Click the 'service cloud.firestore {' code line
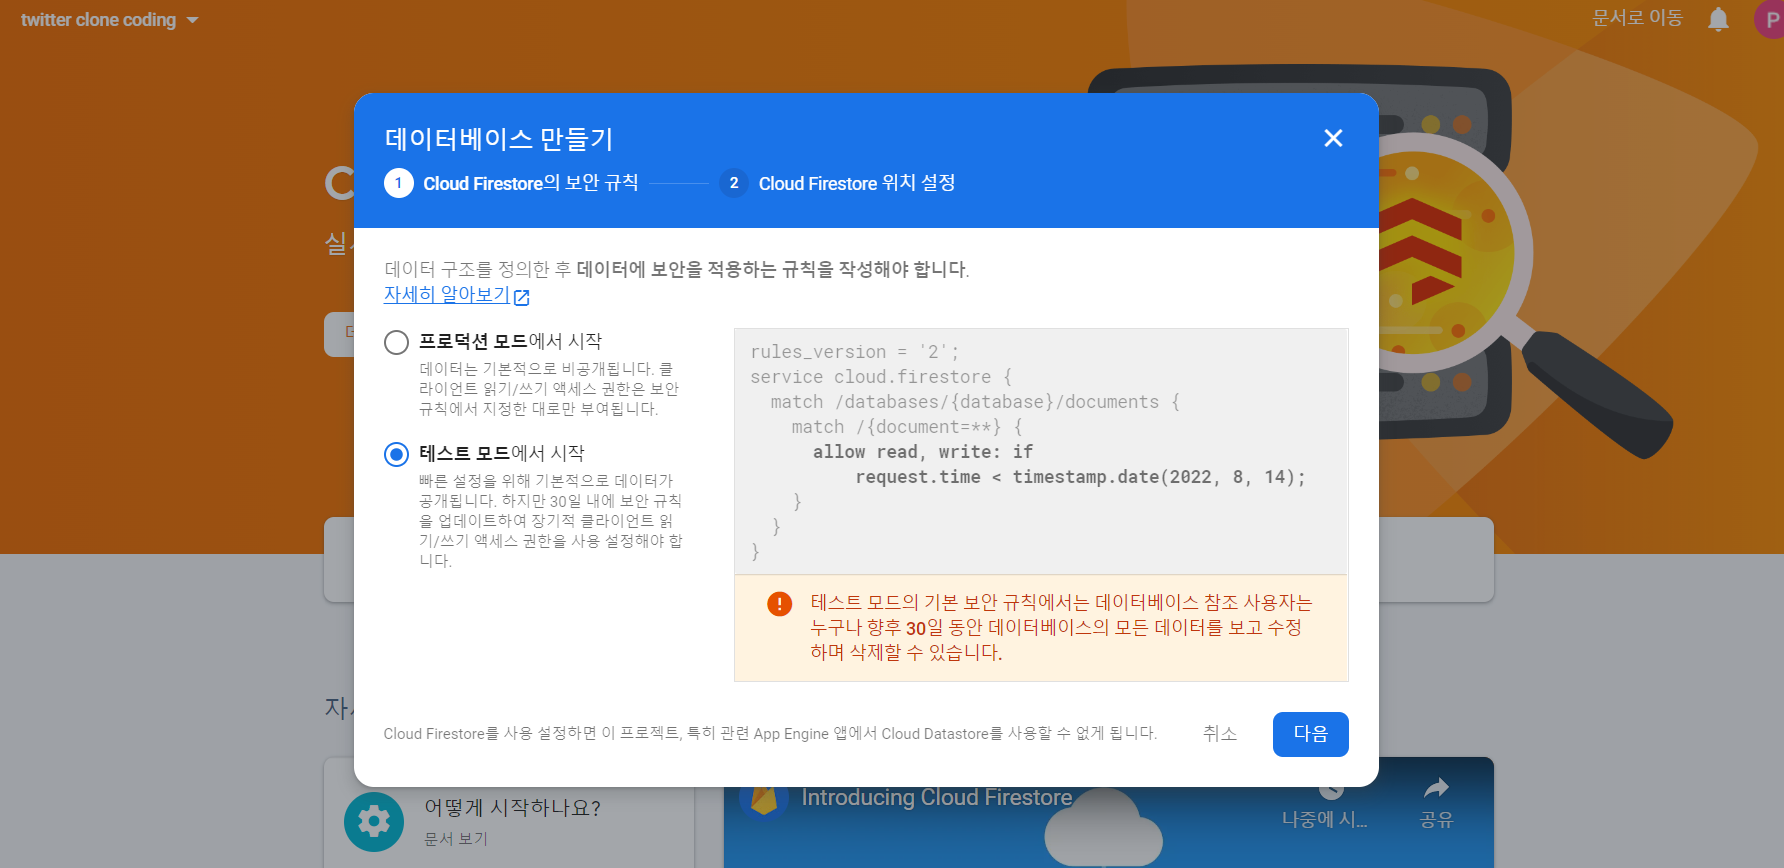The image size is (1784, 868). coord(881,377)
